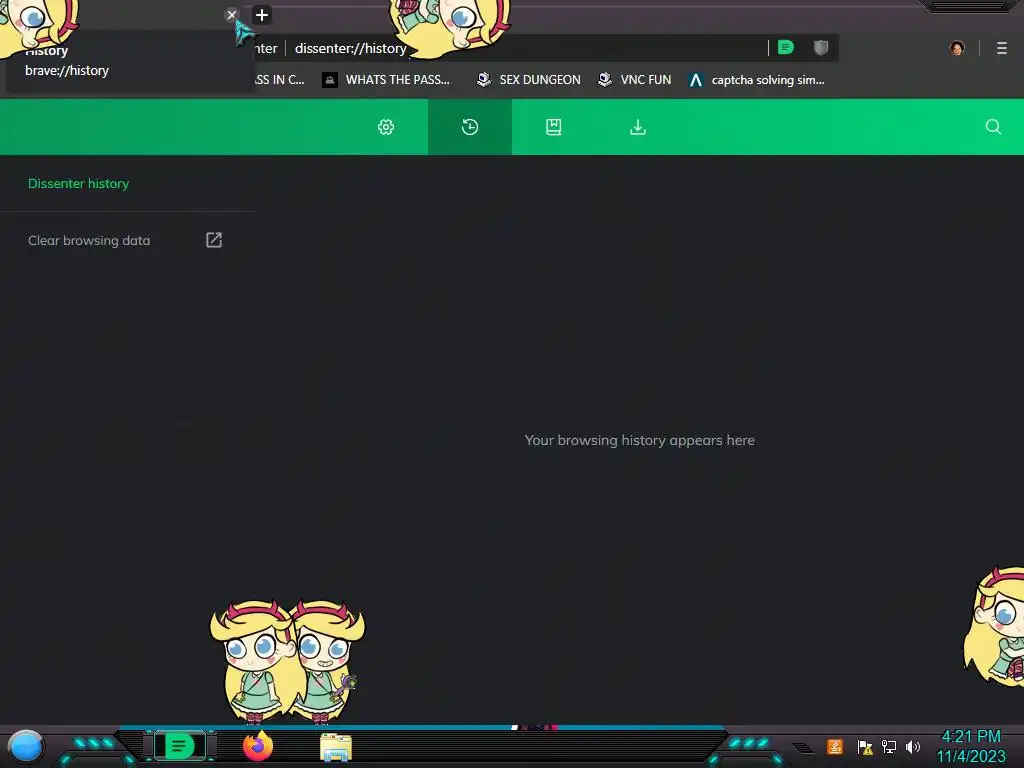The width and height of the screenshot is (1024, 768).
Task: Open a new tab with plus button
Action: pyautogui.click(x=262, y=15)
